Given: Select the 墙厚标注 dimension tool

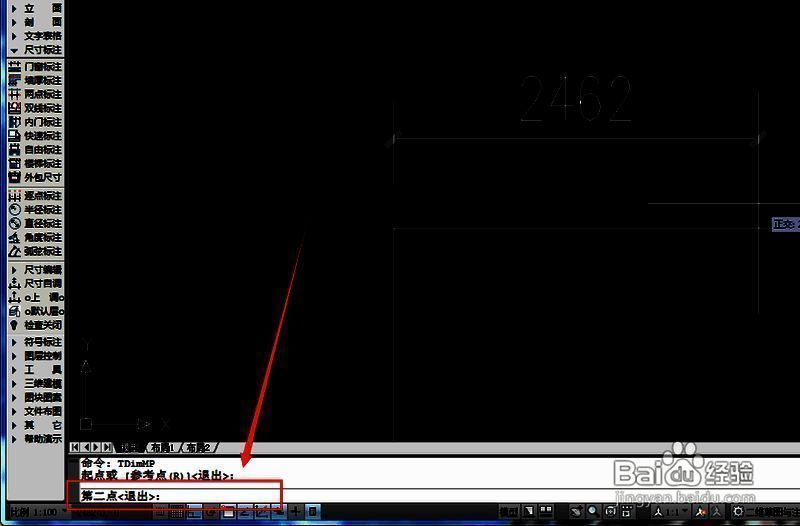Looking at the screenshot, I should point(35,81).
